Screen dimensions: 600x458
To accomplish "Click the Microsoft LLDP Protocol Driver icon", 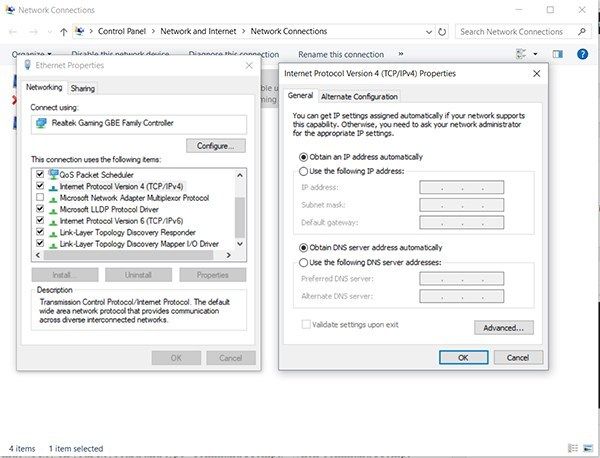I will pyautogui.click(x=53, y=209).
